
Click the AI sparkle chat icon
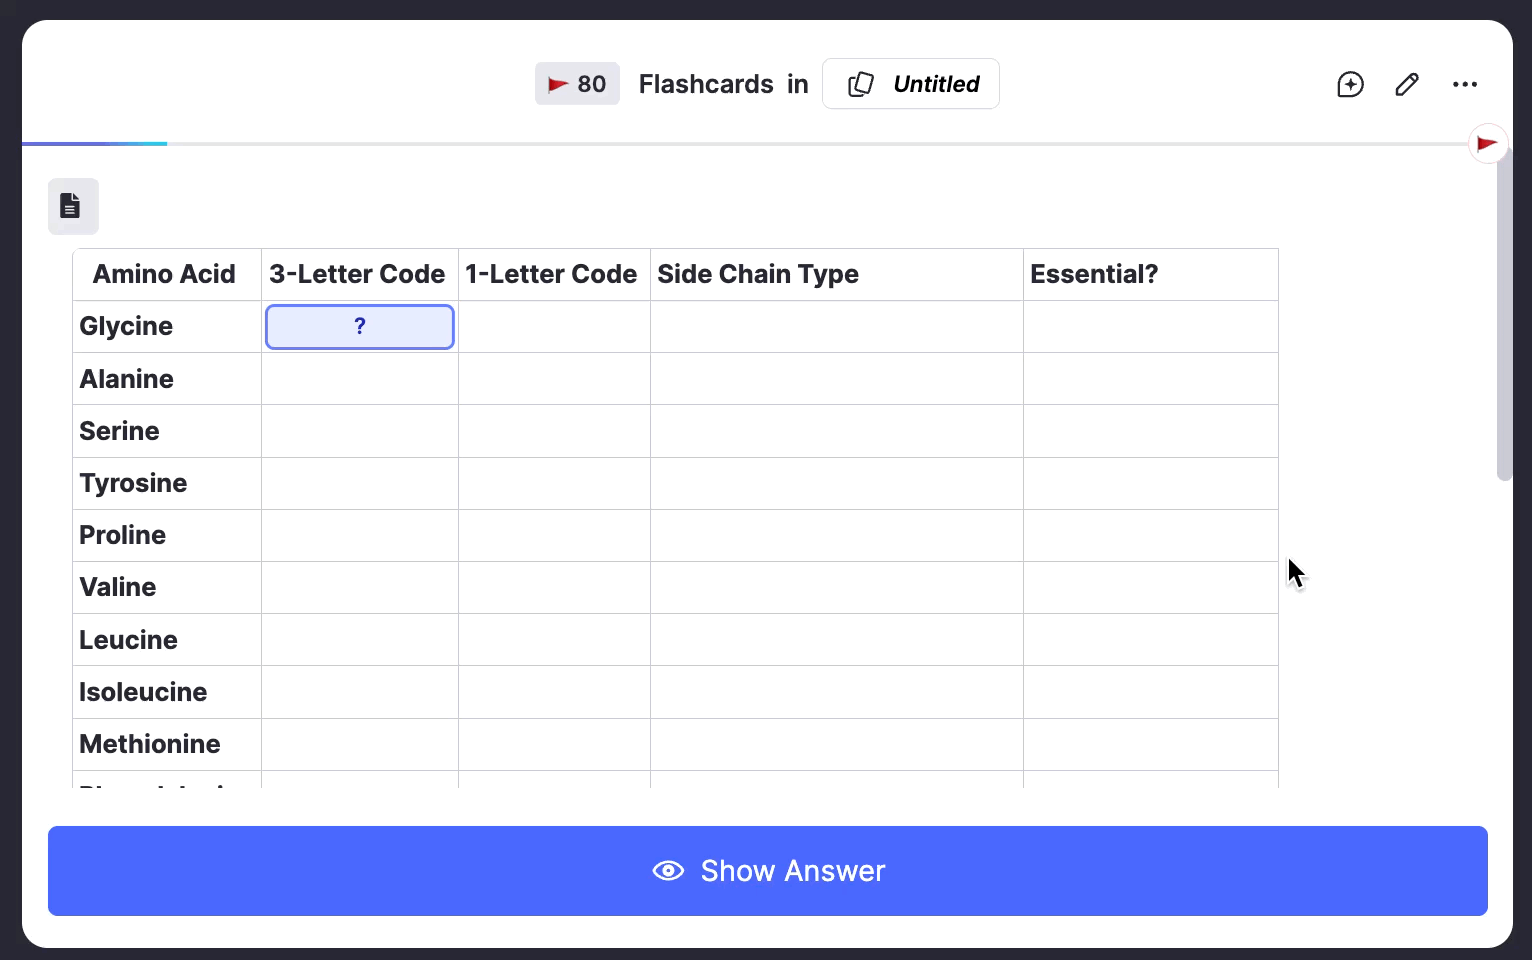(1350, 84)
